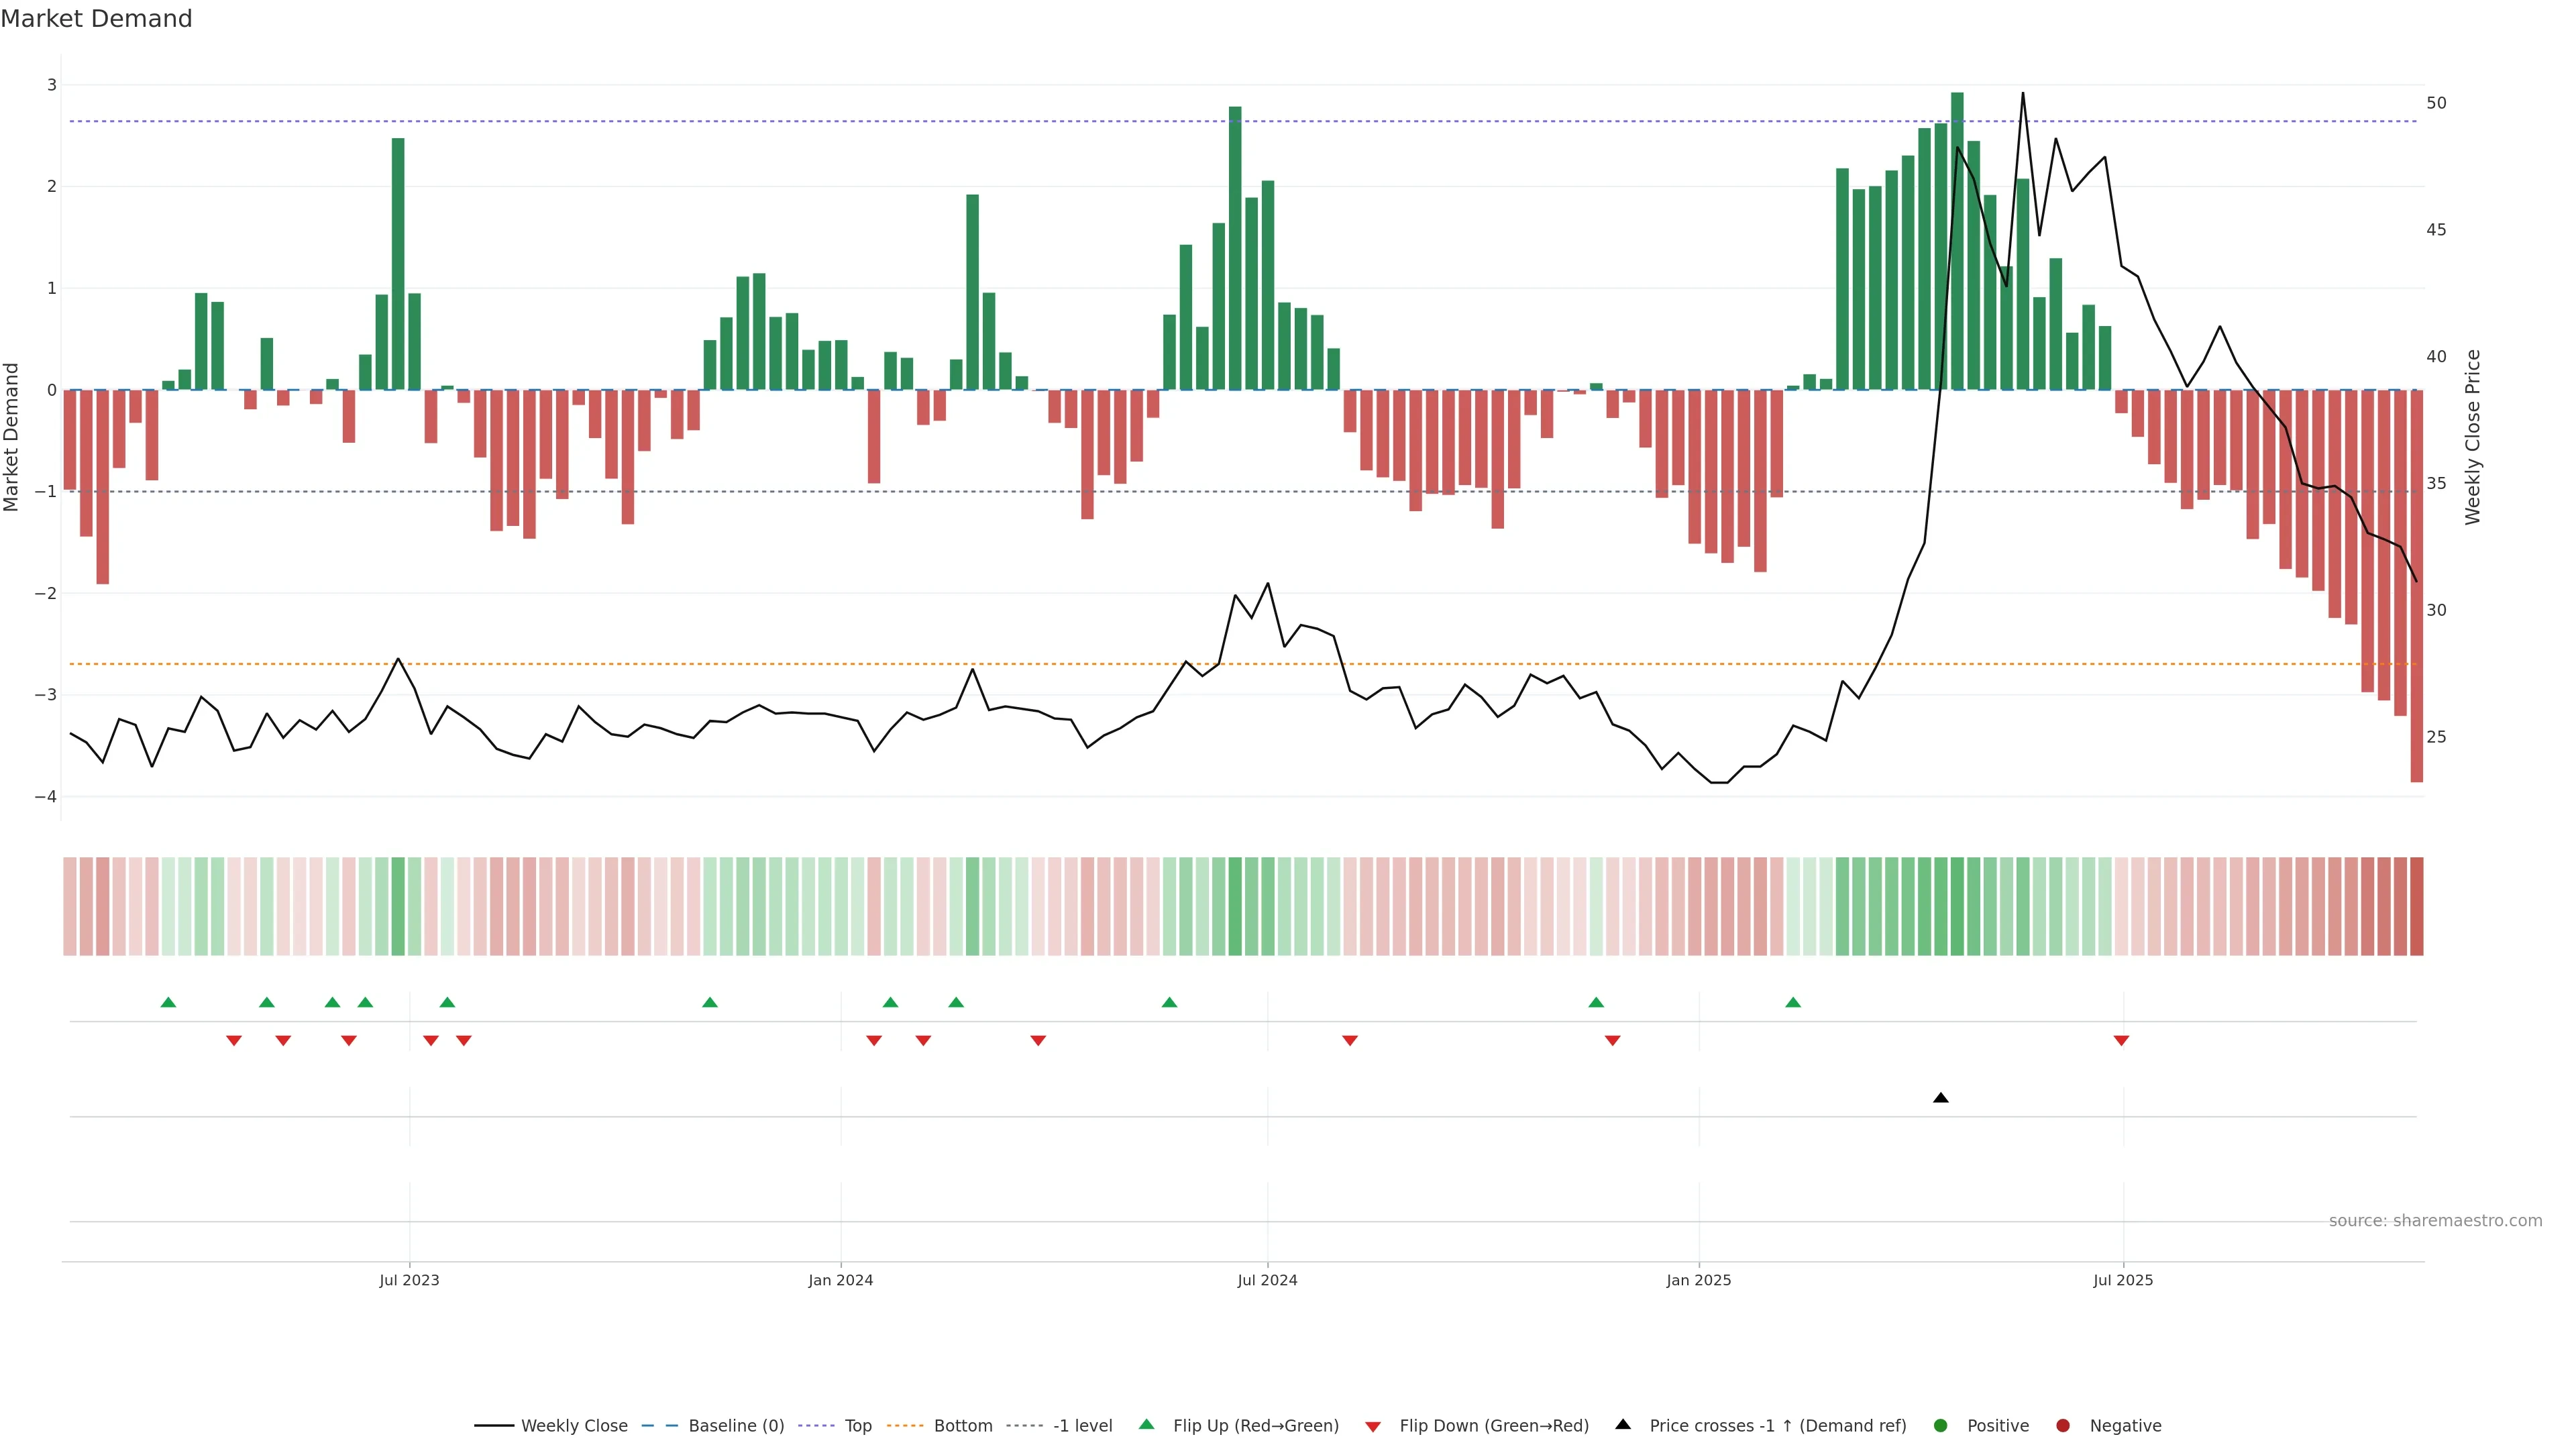Click the red Flip Down legend triangle

pos(1373,1427)
